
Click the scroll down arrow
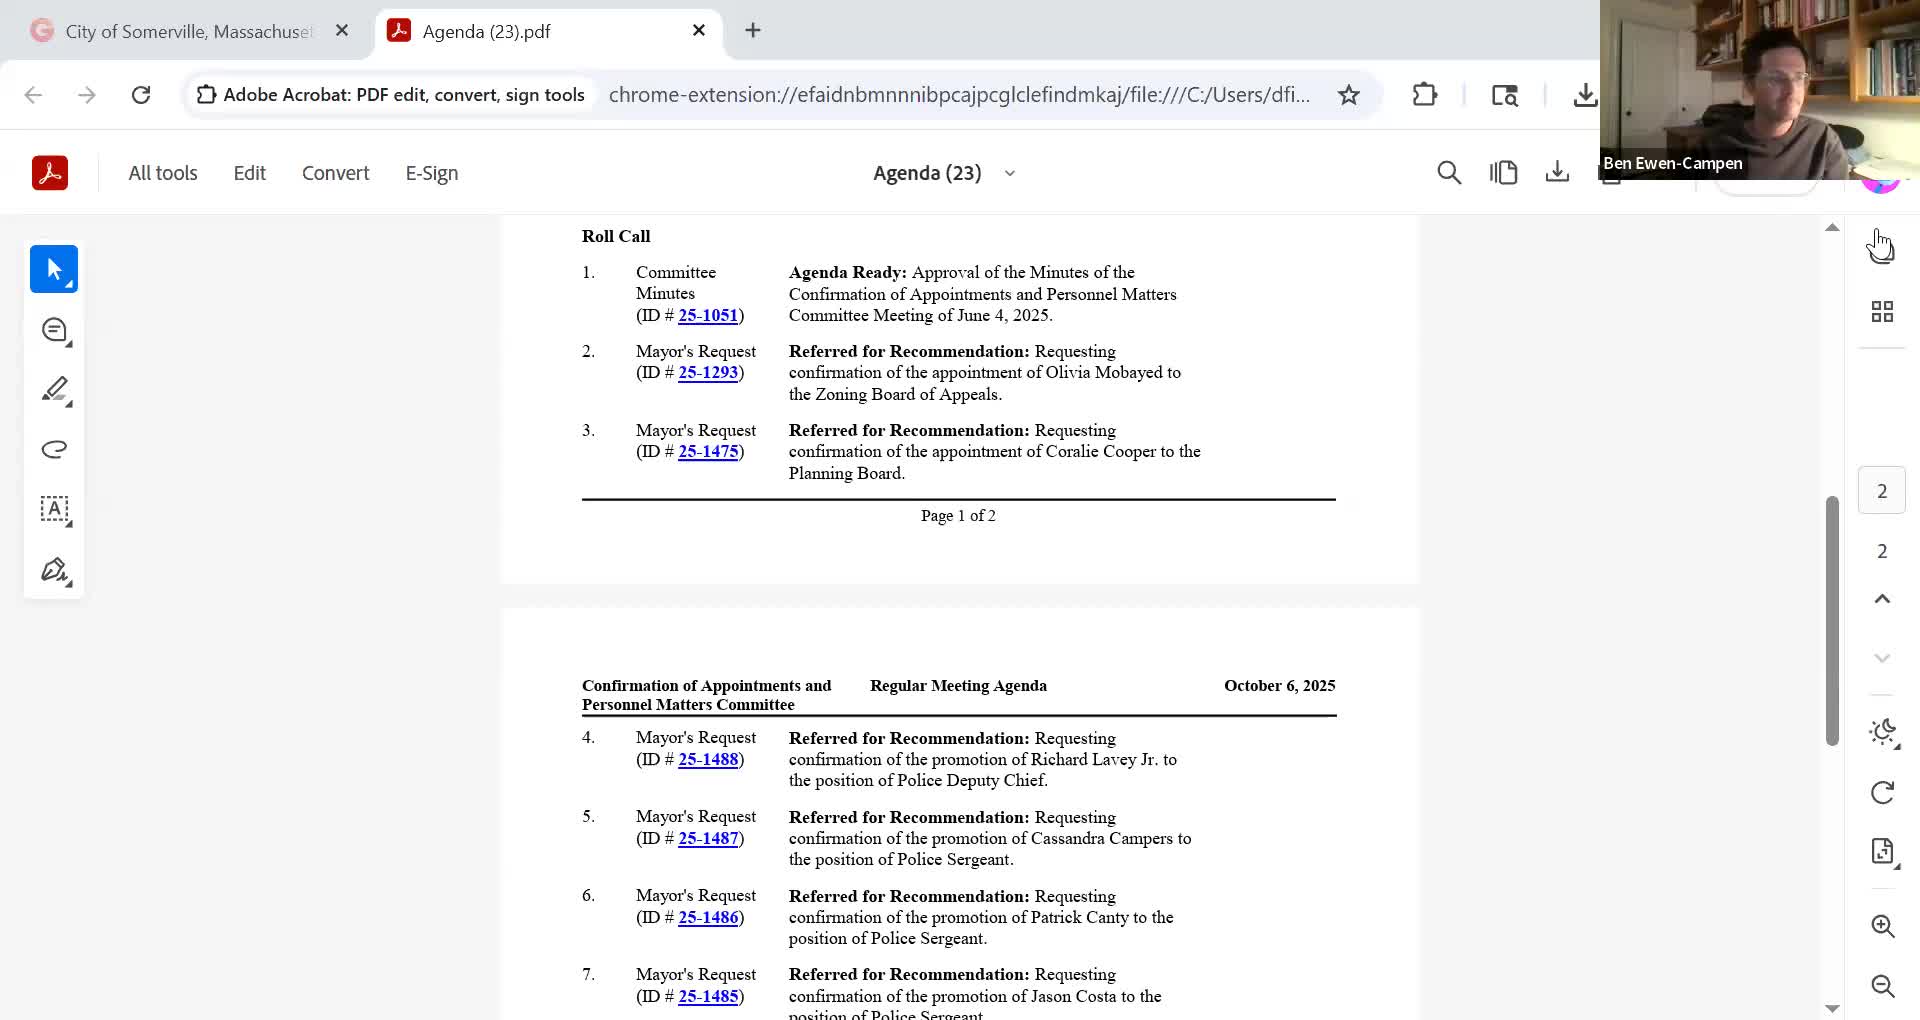pos(1832,1008)
